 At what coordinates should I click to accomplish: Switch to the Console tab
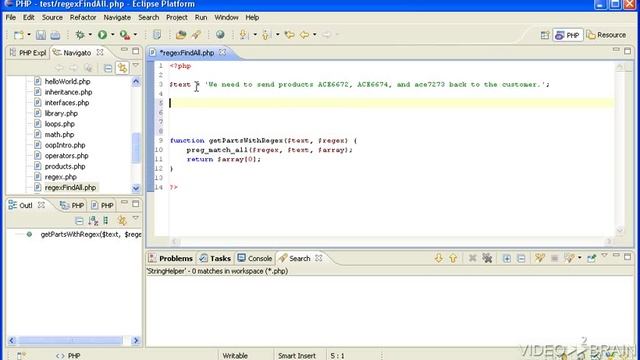[x=255, y=258]
